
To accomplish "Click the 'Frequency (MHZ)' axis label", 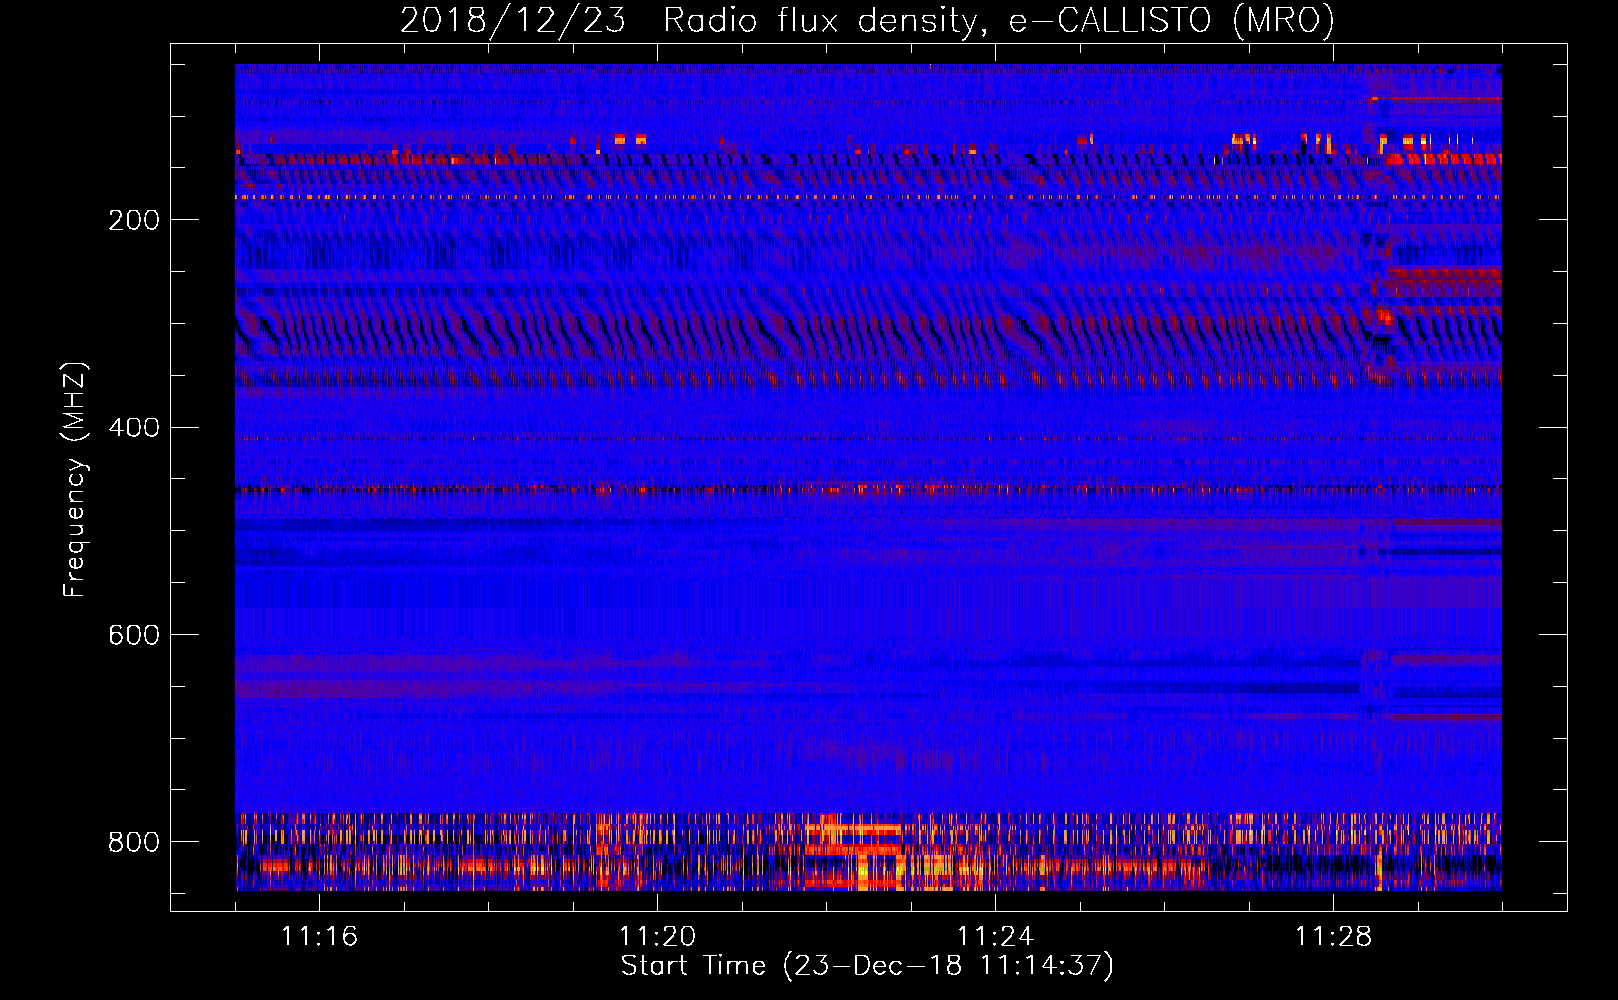I will click(x=74, y=479).
